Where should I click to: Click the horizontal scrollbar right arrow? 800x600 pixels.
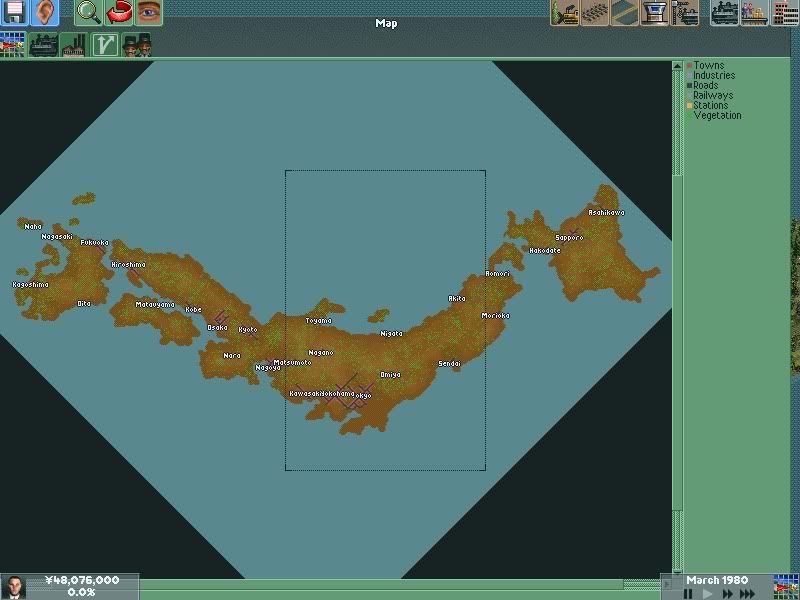pyautogui.click(x=666, y=584)
